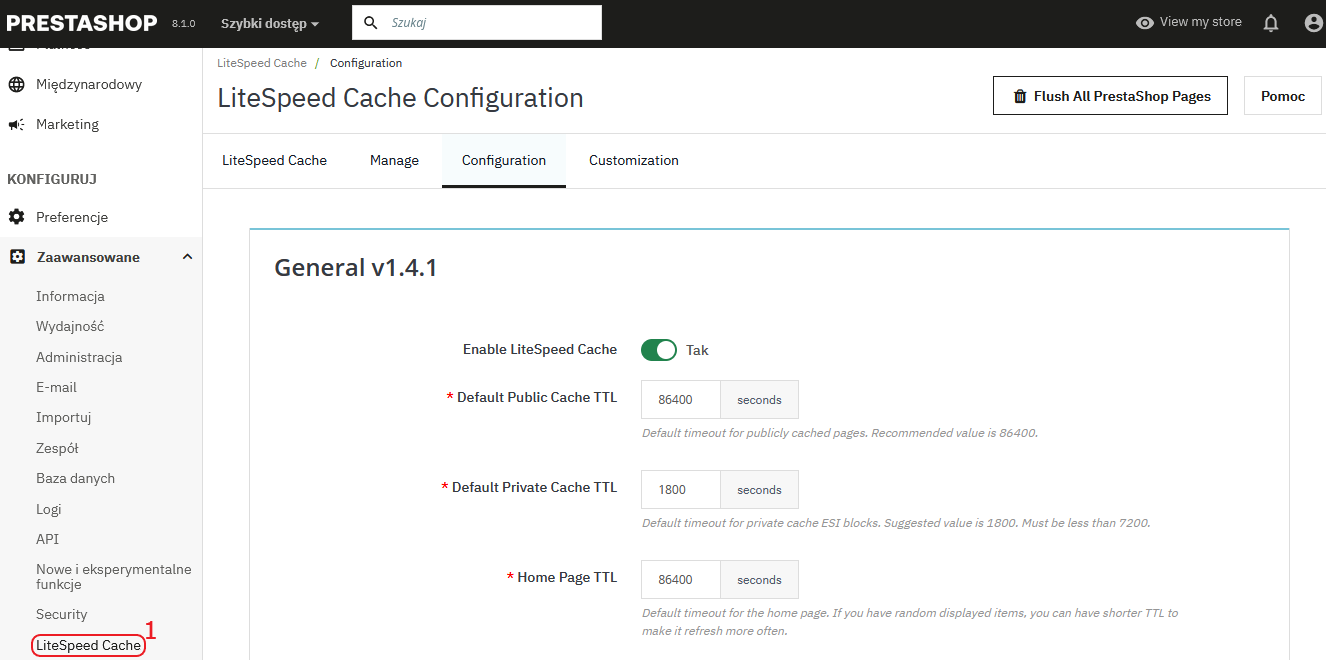Click the Pomoc help button
Screen dimensions: 1326x660
(1283, 96)
